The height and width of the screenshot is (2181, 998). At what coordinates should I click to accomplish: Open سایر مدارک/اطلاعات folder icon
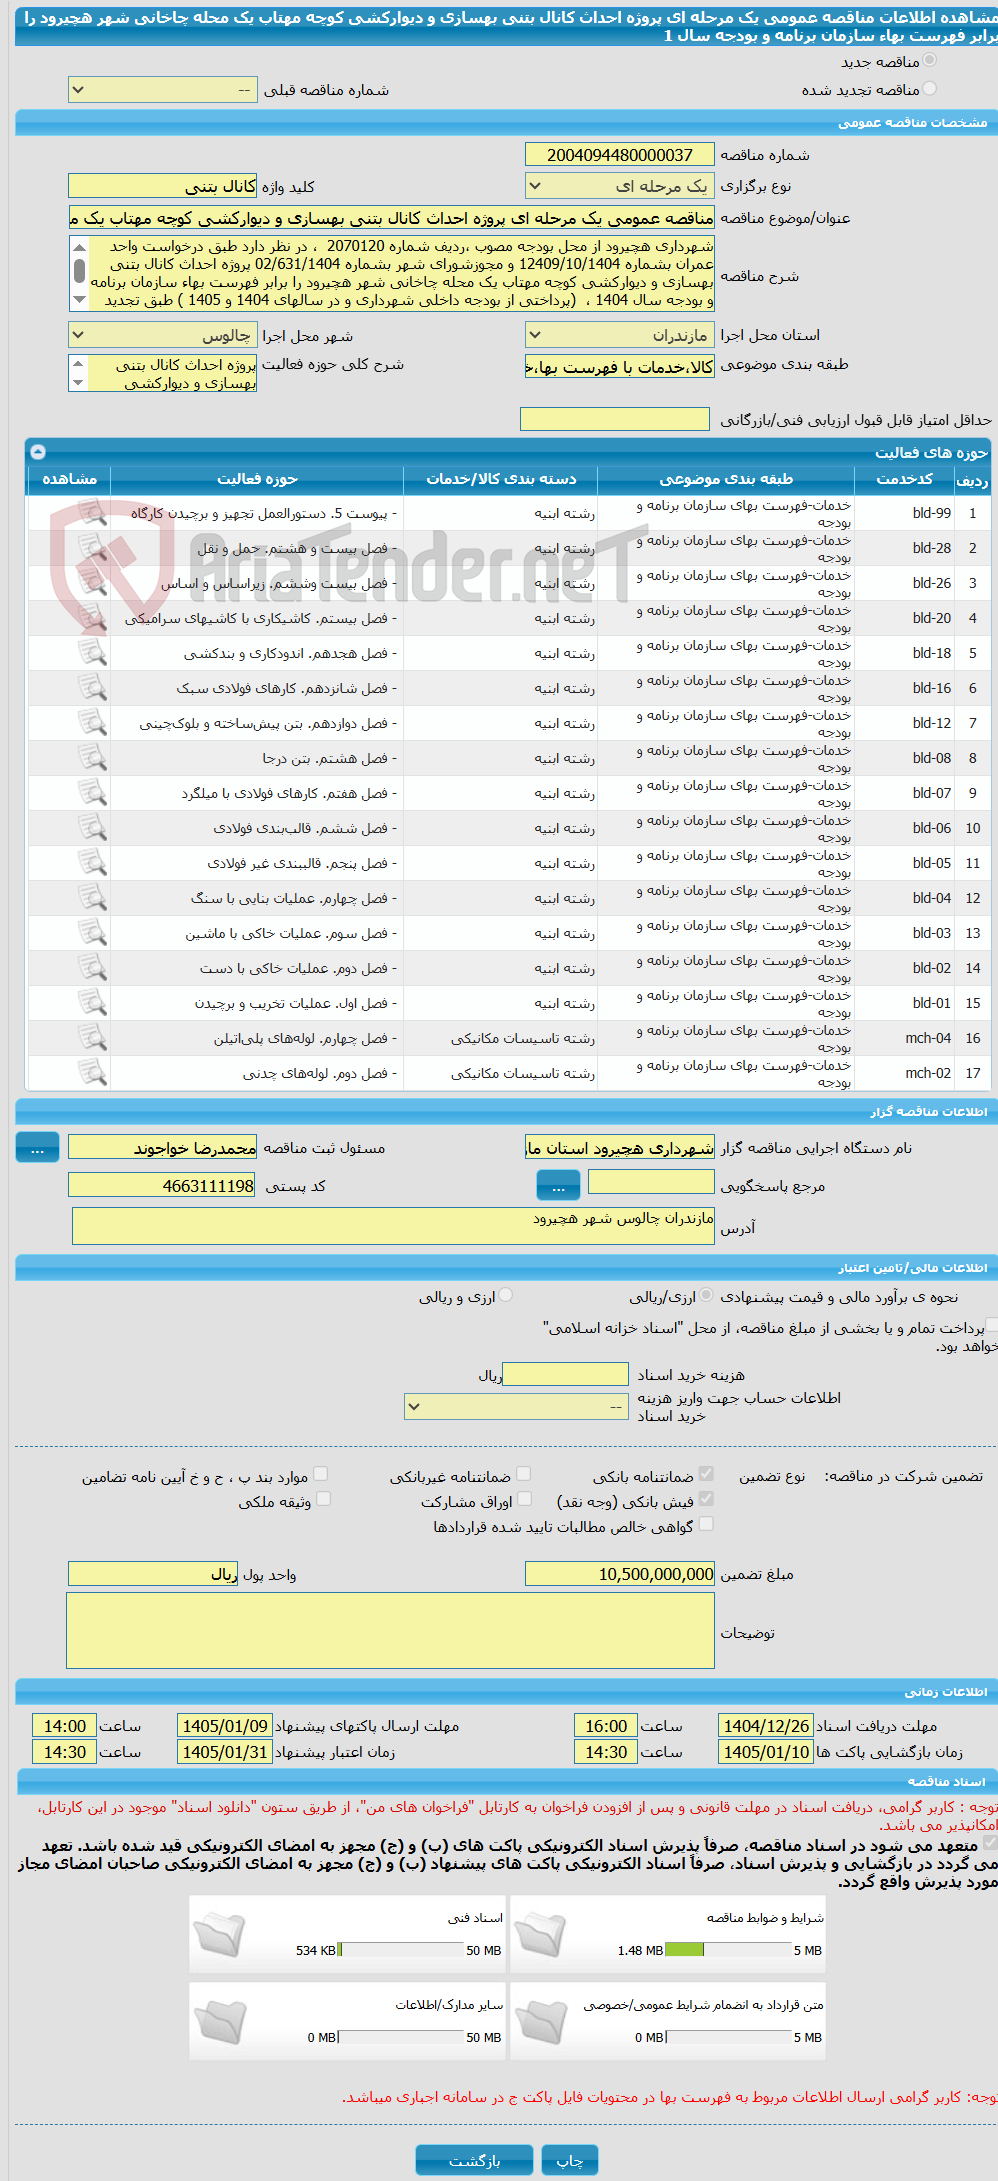point(219,2020)
